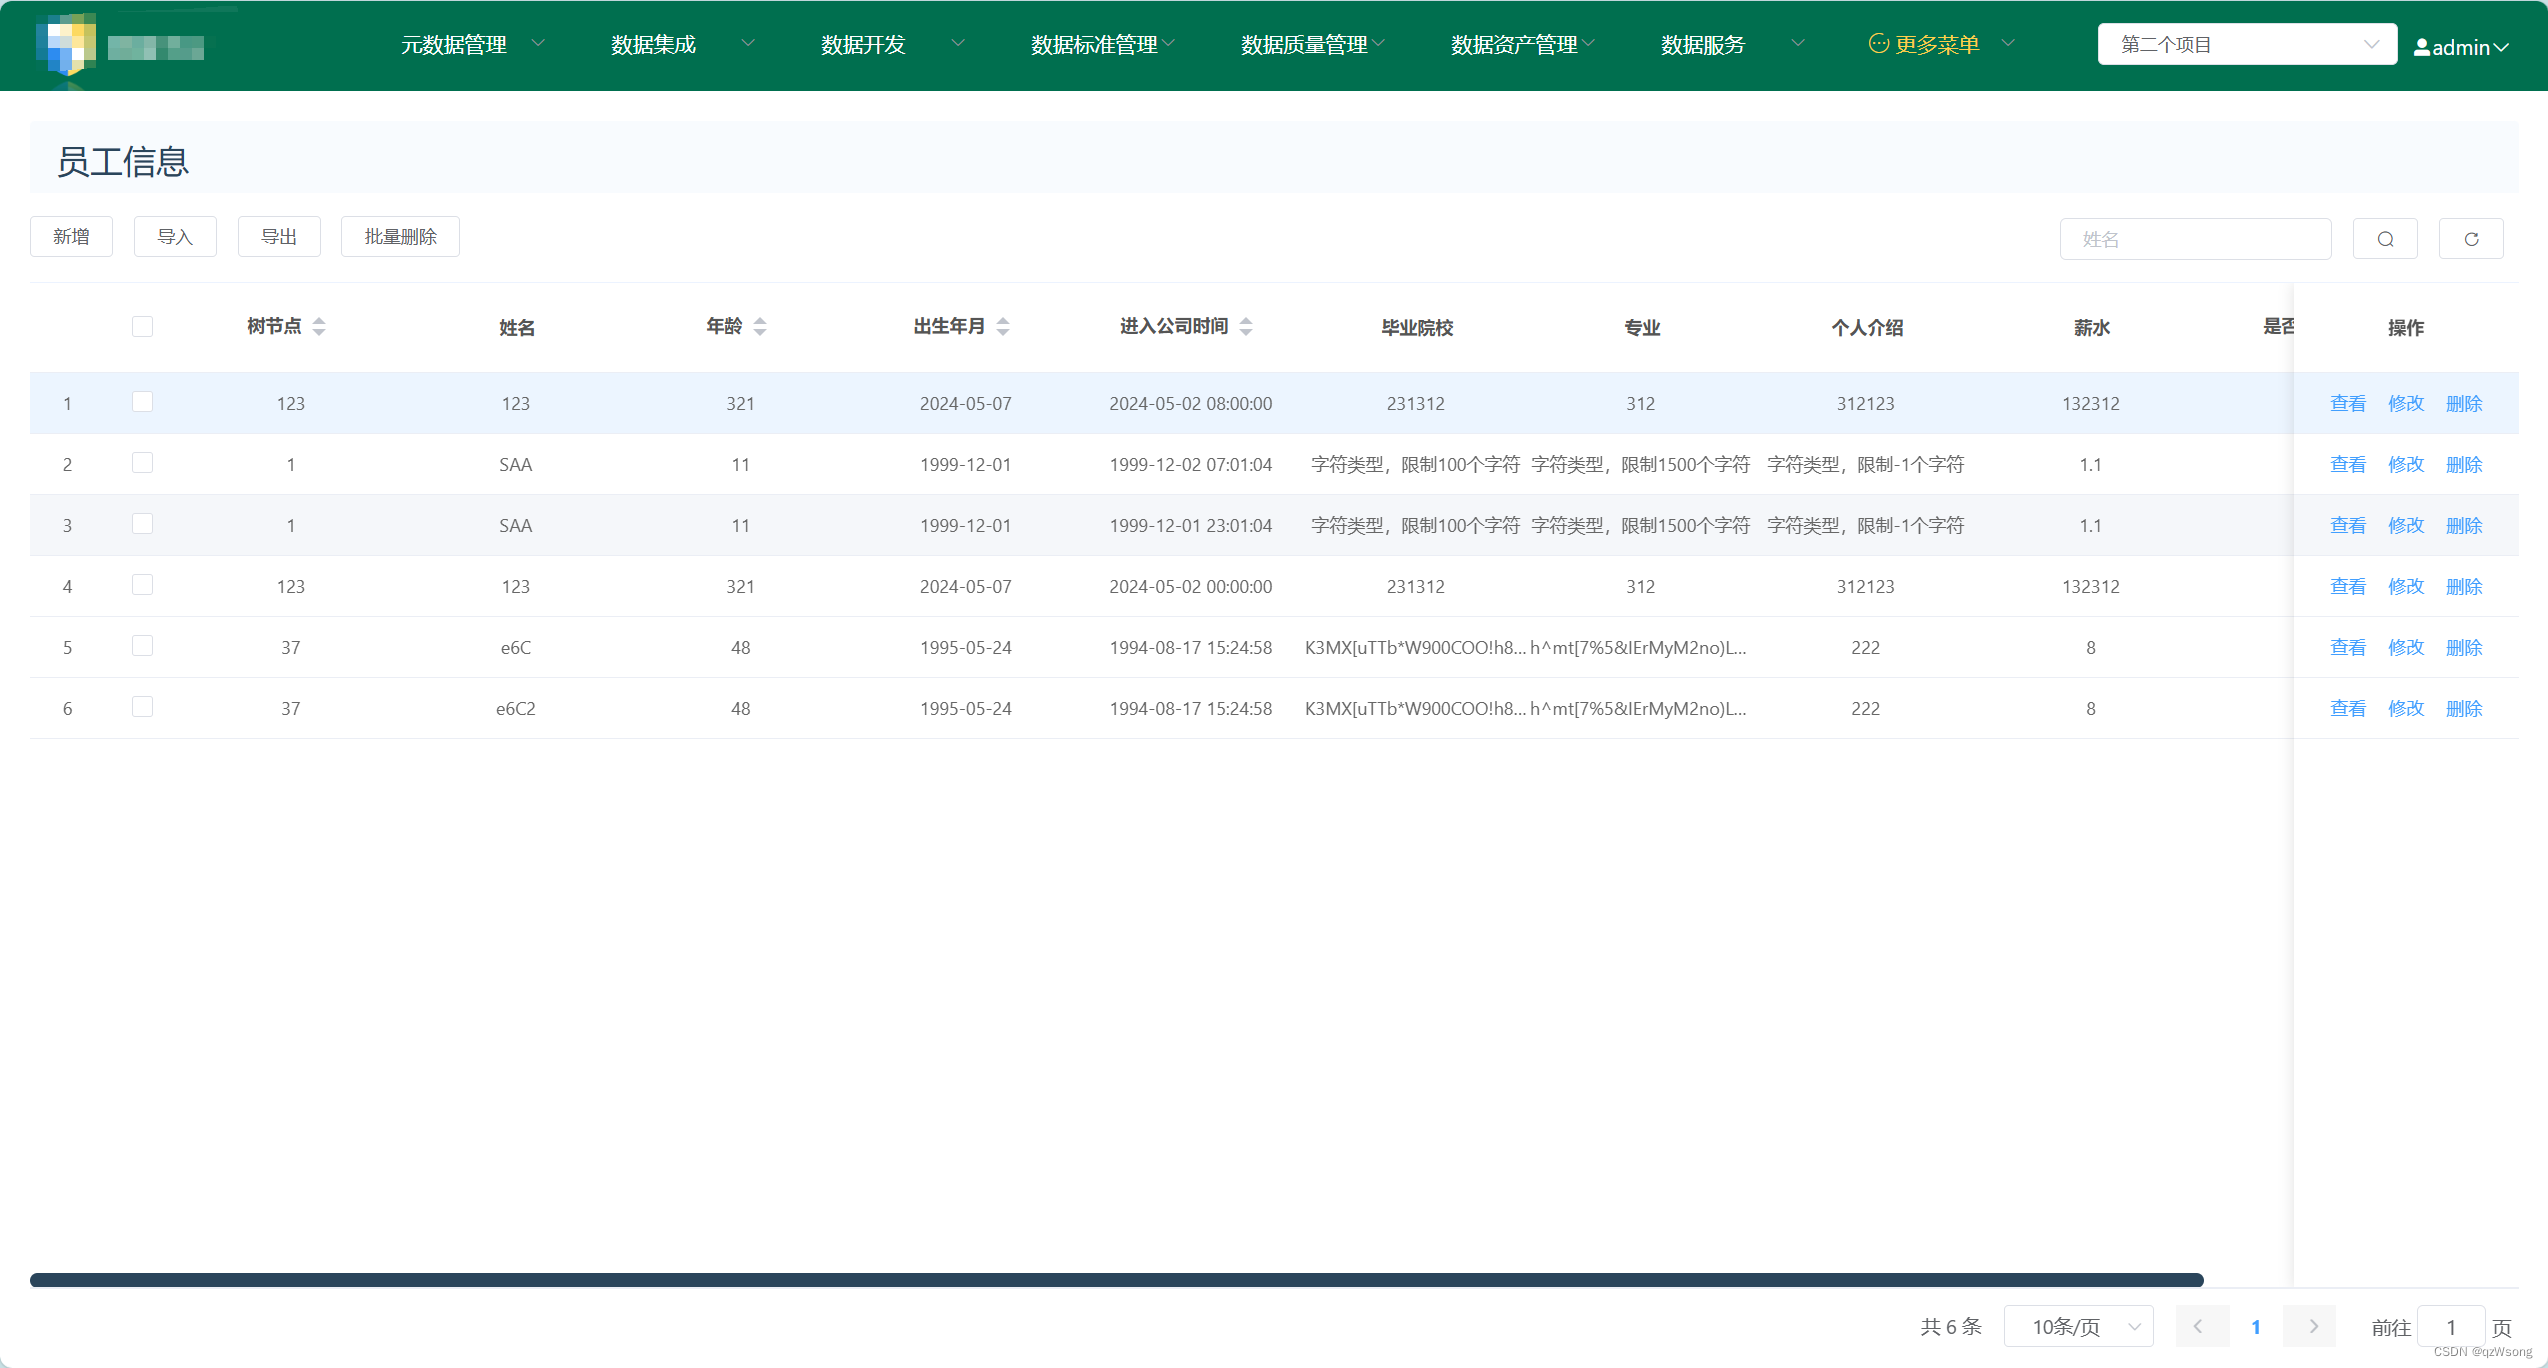Sort the table by 年龄 column arrows
This screenshot has width=2548, height=1368.
[x=760, y=326]
